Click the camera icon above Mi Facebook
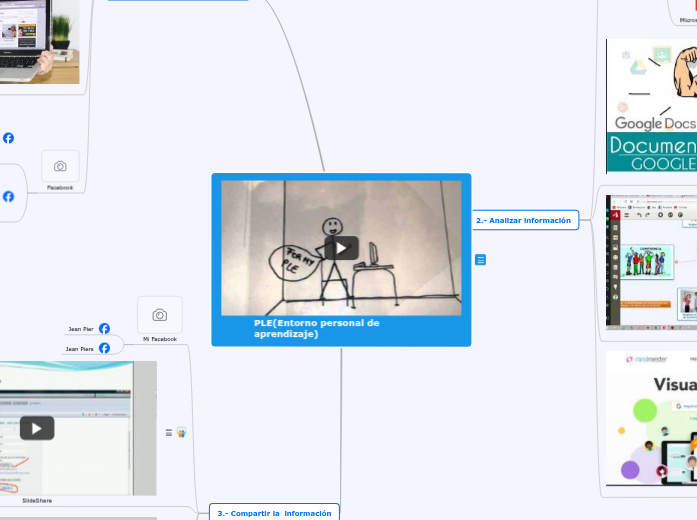Image resolution: width=697 pixels, height=520 pixels. tap(160, 315)
